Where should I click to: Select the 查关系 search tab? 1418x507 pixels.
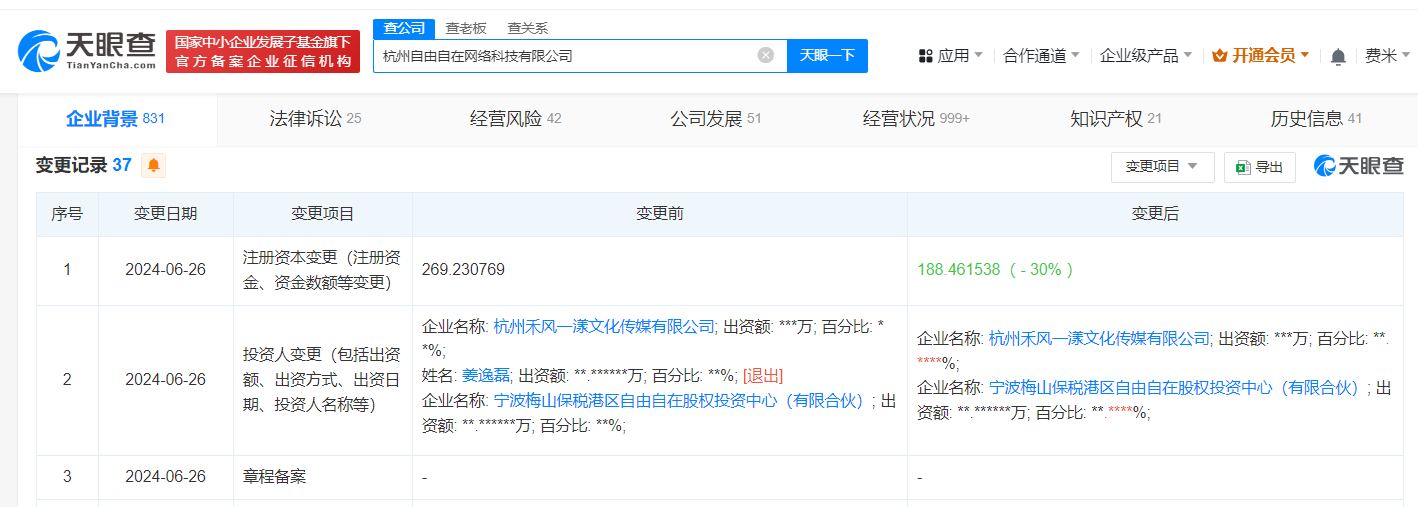click(527, 28)
